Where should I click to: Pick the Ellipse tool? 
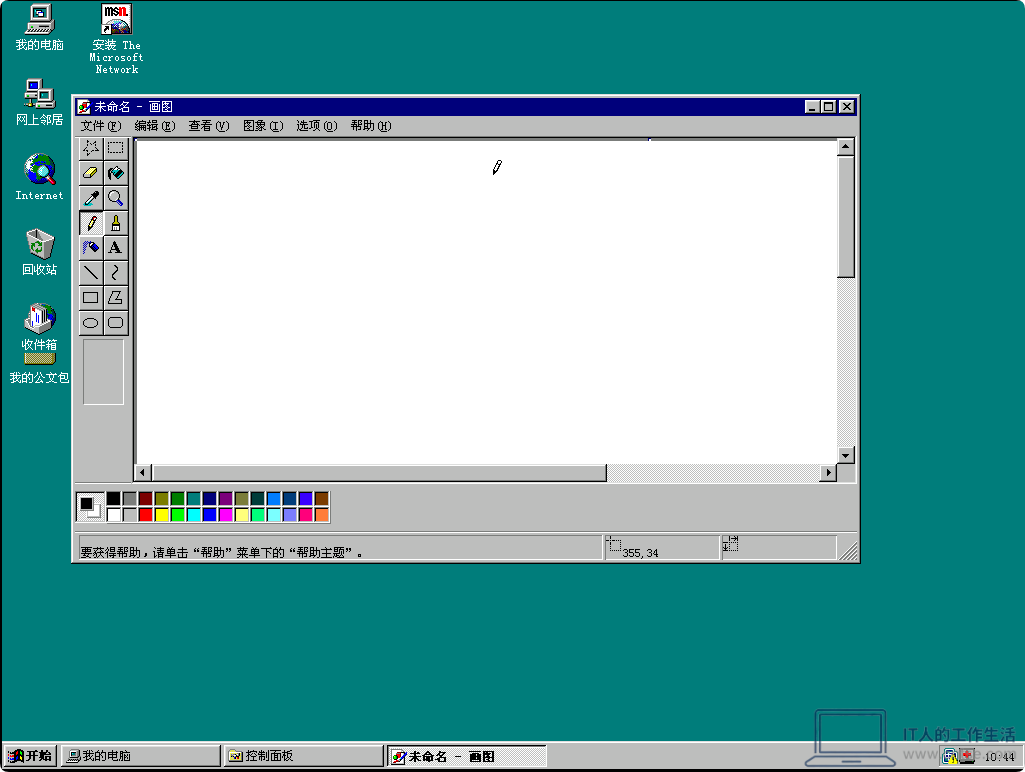[x=91, y=322]
